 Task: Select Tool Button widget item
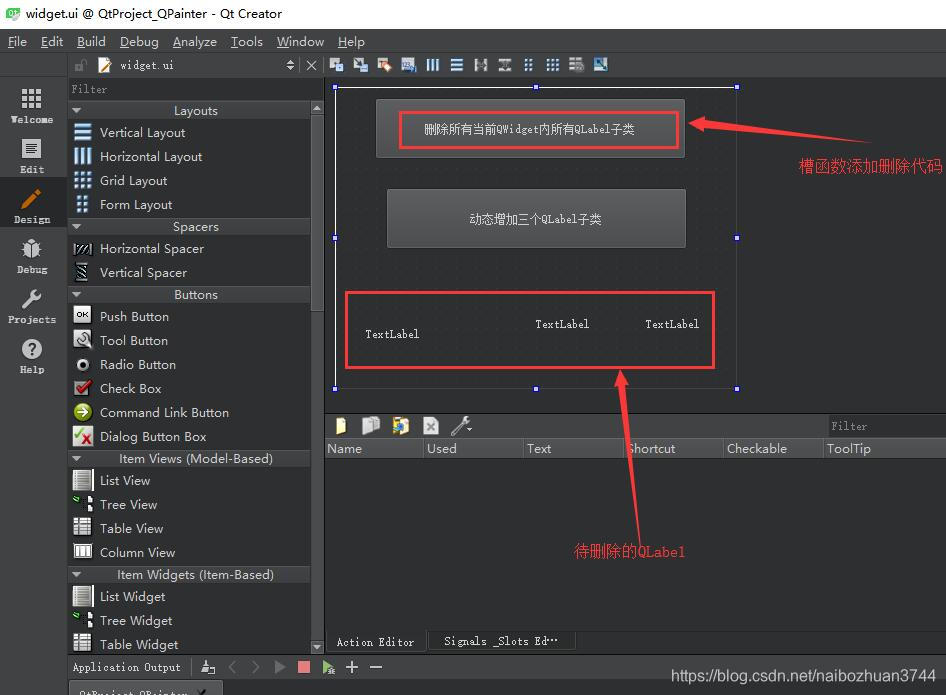[x=133, y=340]
